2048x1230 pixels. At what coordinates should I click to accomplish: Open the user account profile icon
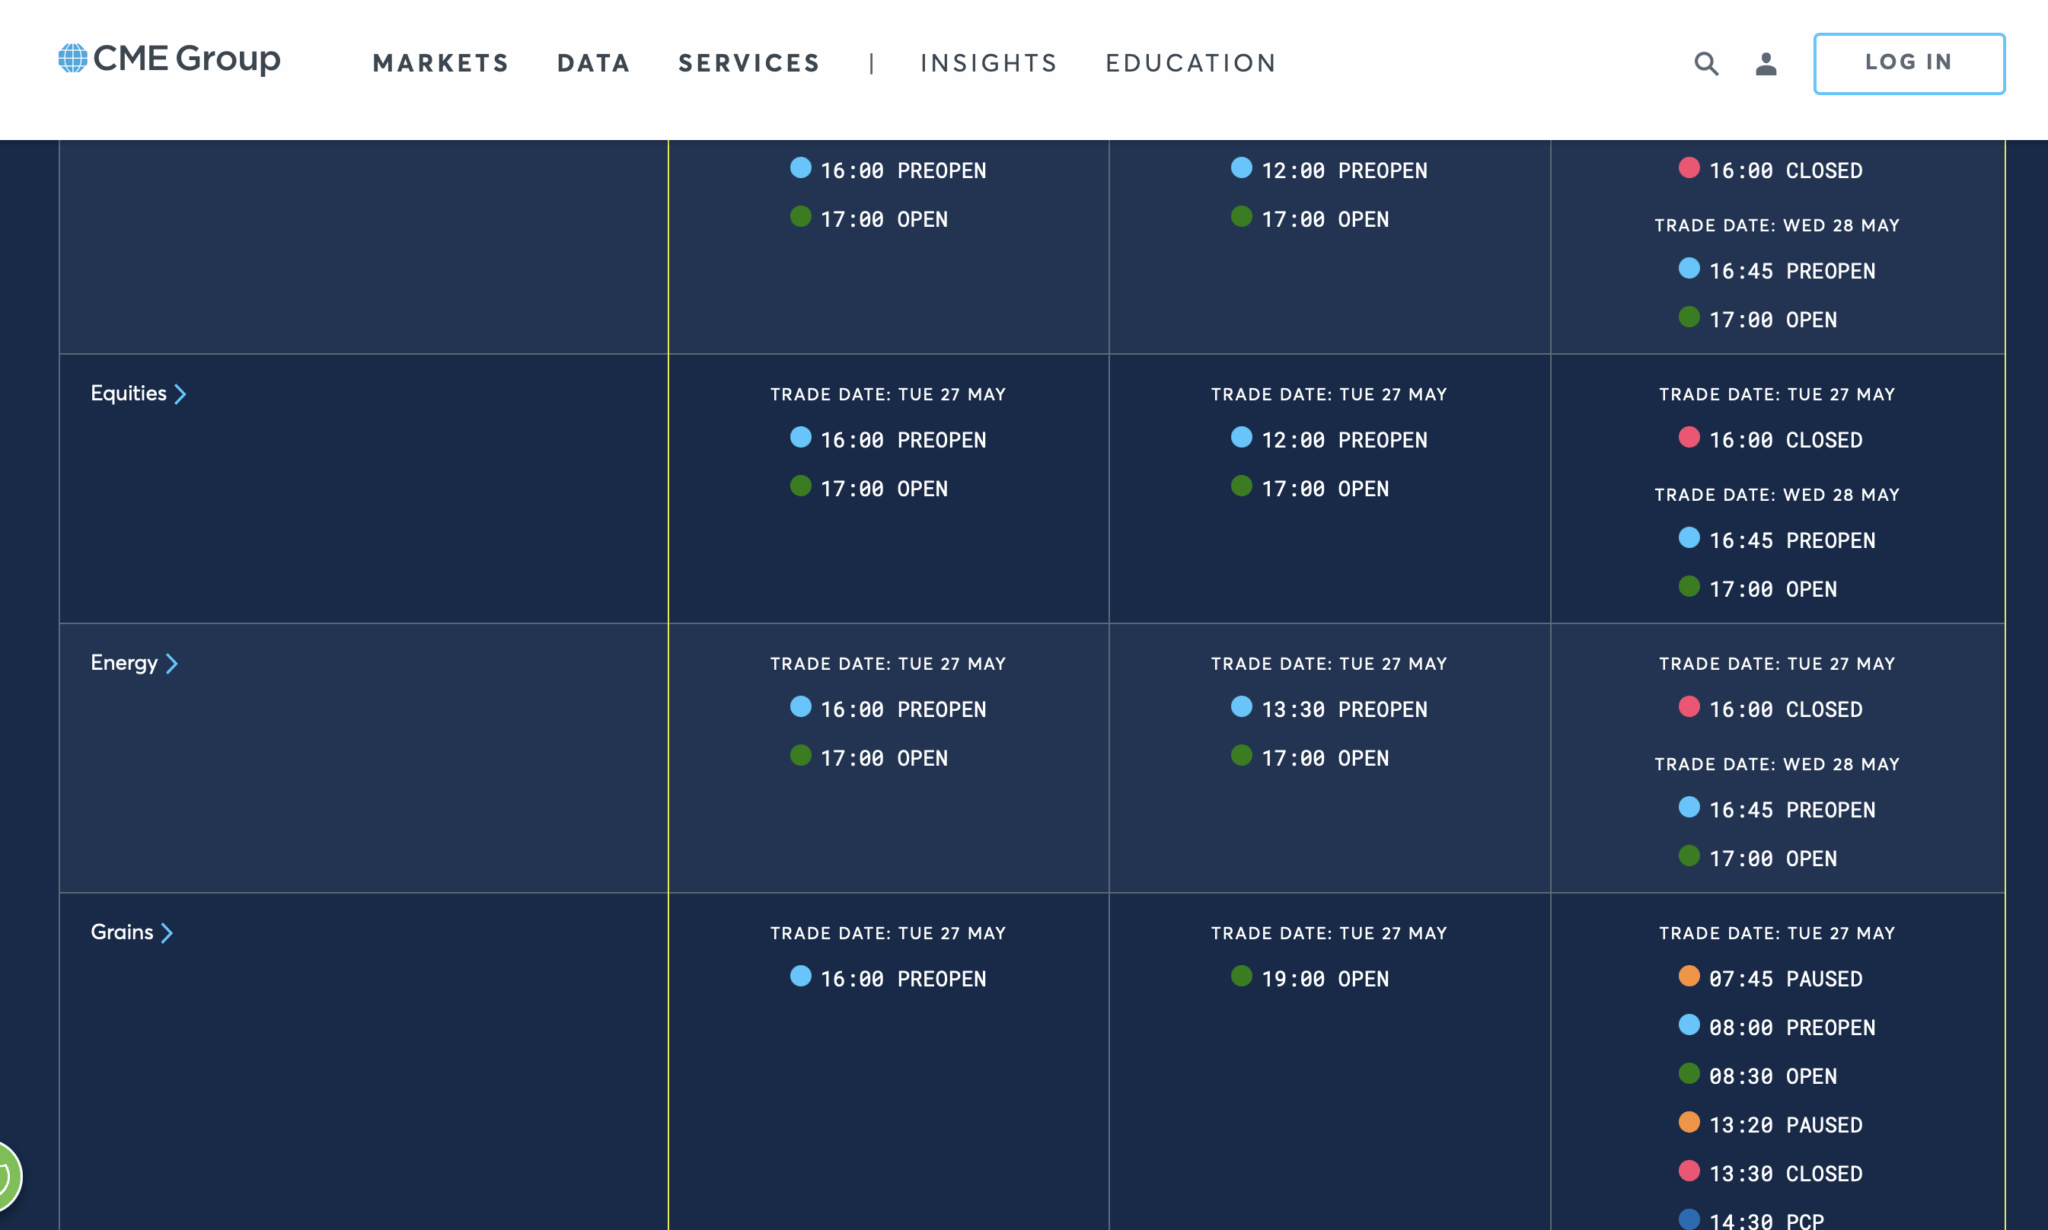point(1766,64)
